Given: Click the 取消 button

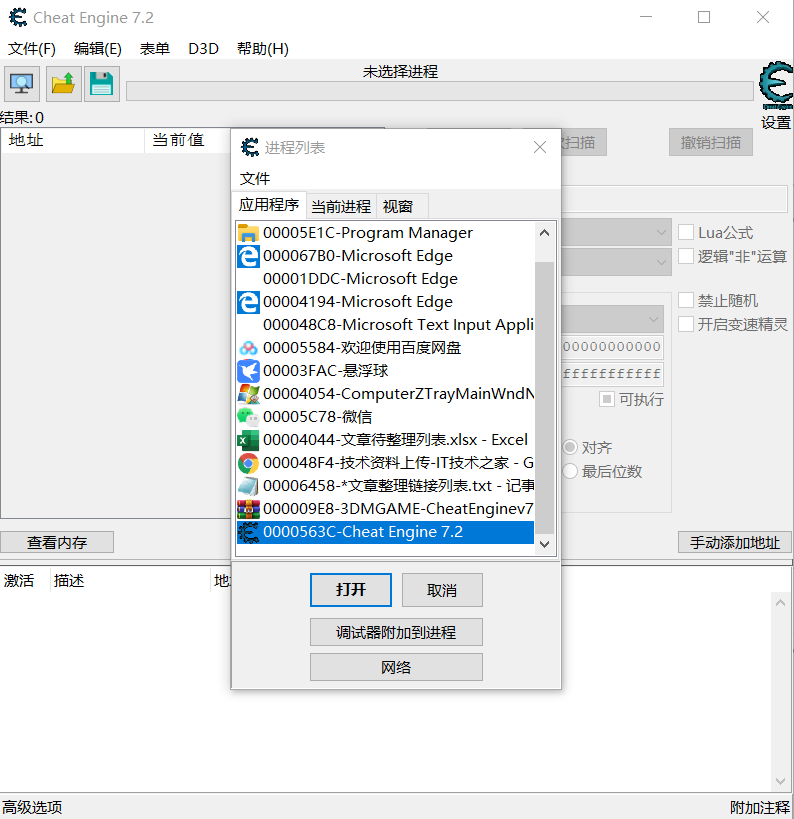Looking at the screenshot, I should (442, 590).
